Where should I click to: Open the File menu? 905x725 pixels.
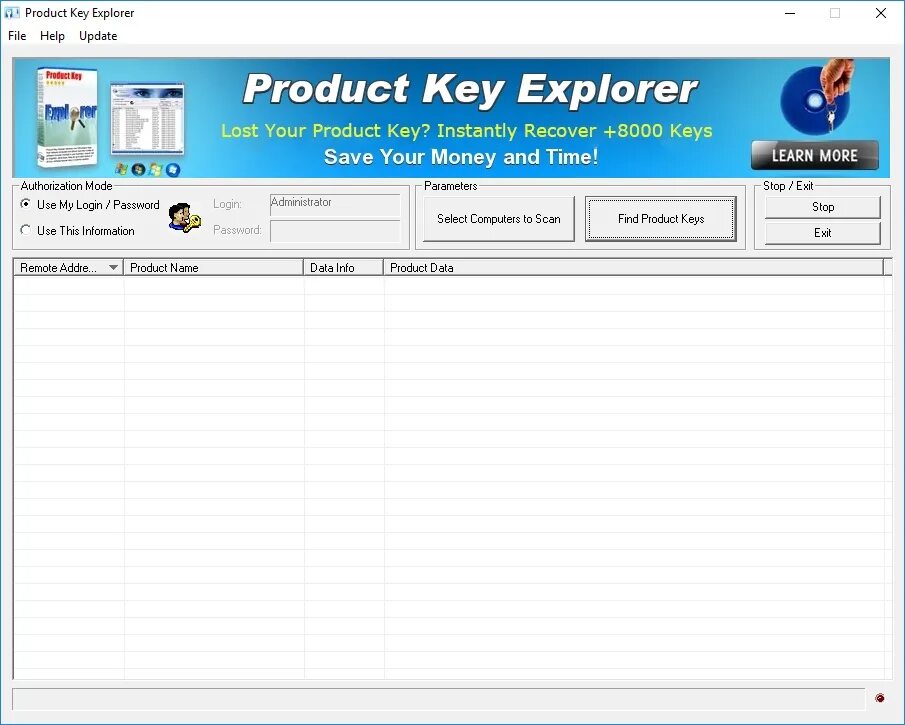(x=17, y=36)
